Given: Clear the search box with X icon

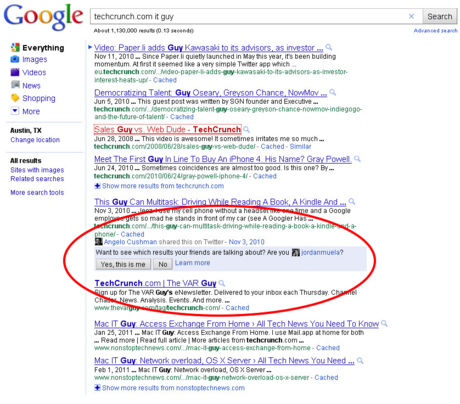Looking at the screenshot, I should (411, 16).
